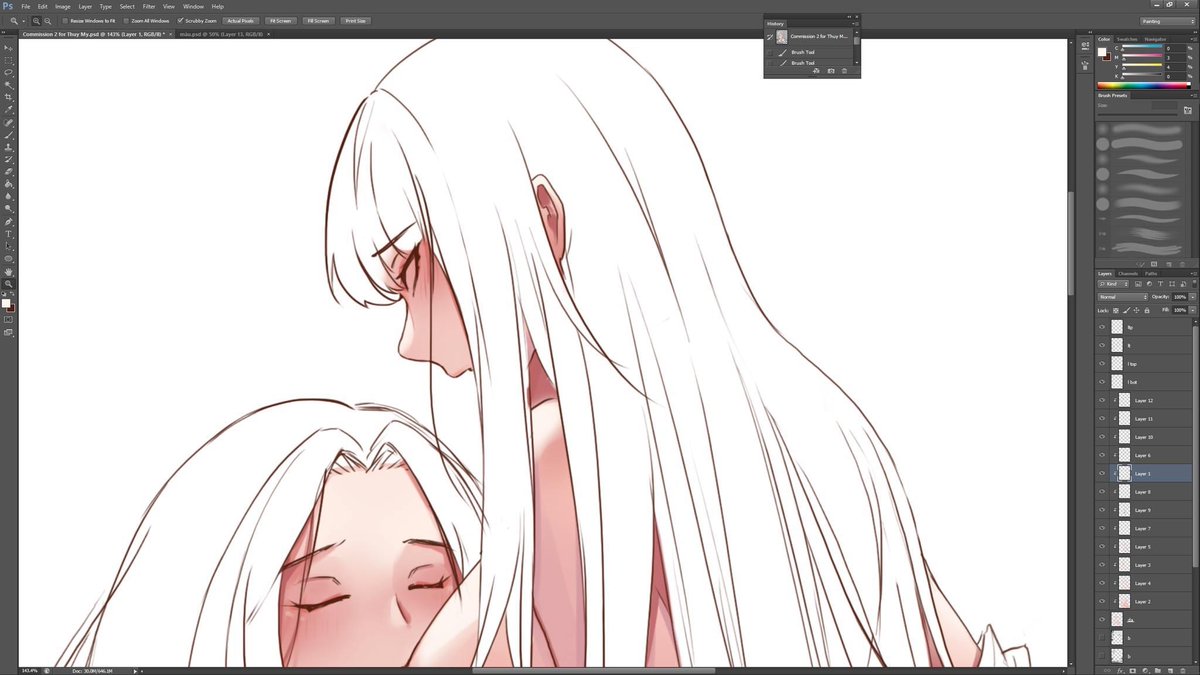Switch to the mike.psd document tab
The height and width of the screenshot is (675, 1200).
(221, 34)
